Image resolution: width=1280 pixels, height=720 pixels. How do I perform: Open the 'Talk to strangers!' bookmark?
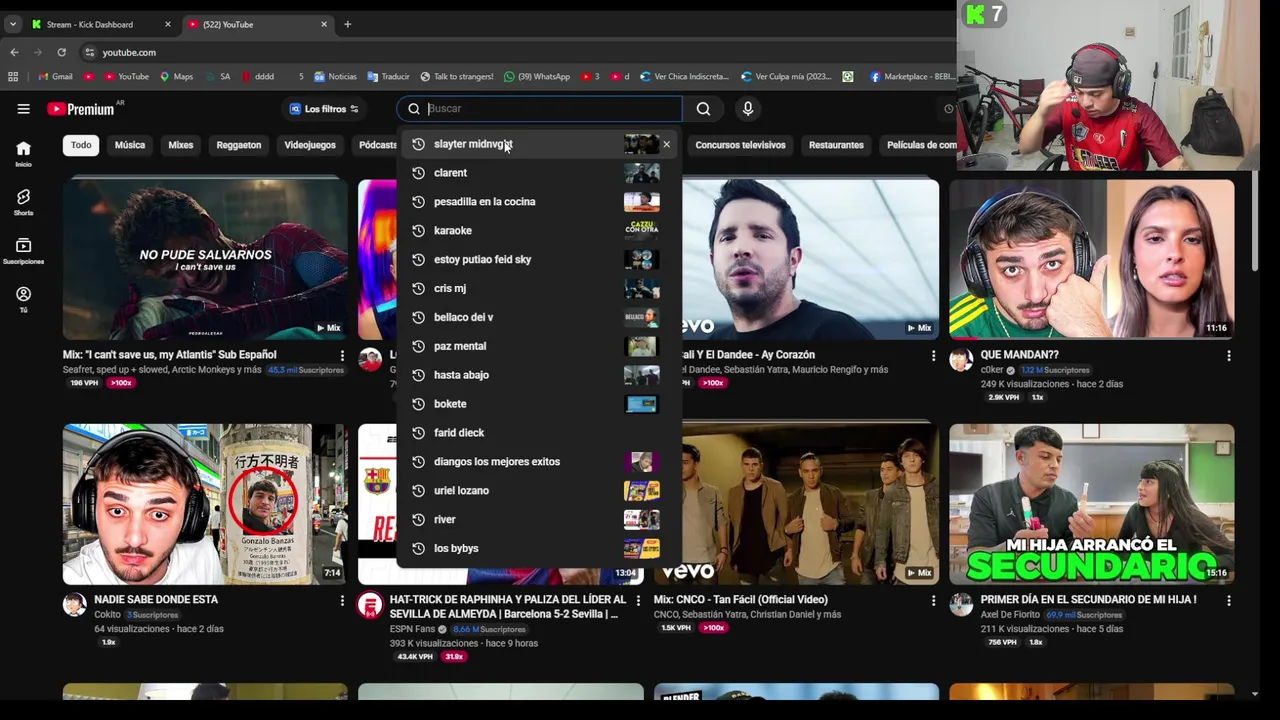(x=456, y=76)
